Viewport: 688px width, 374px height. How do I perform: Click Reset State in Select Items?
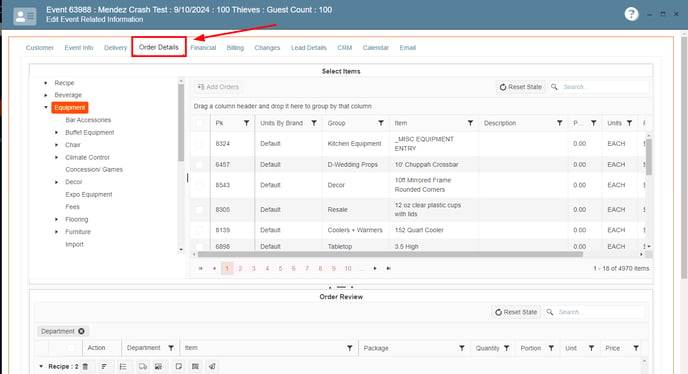pos(521,87)
